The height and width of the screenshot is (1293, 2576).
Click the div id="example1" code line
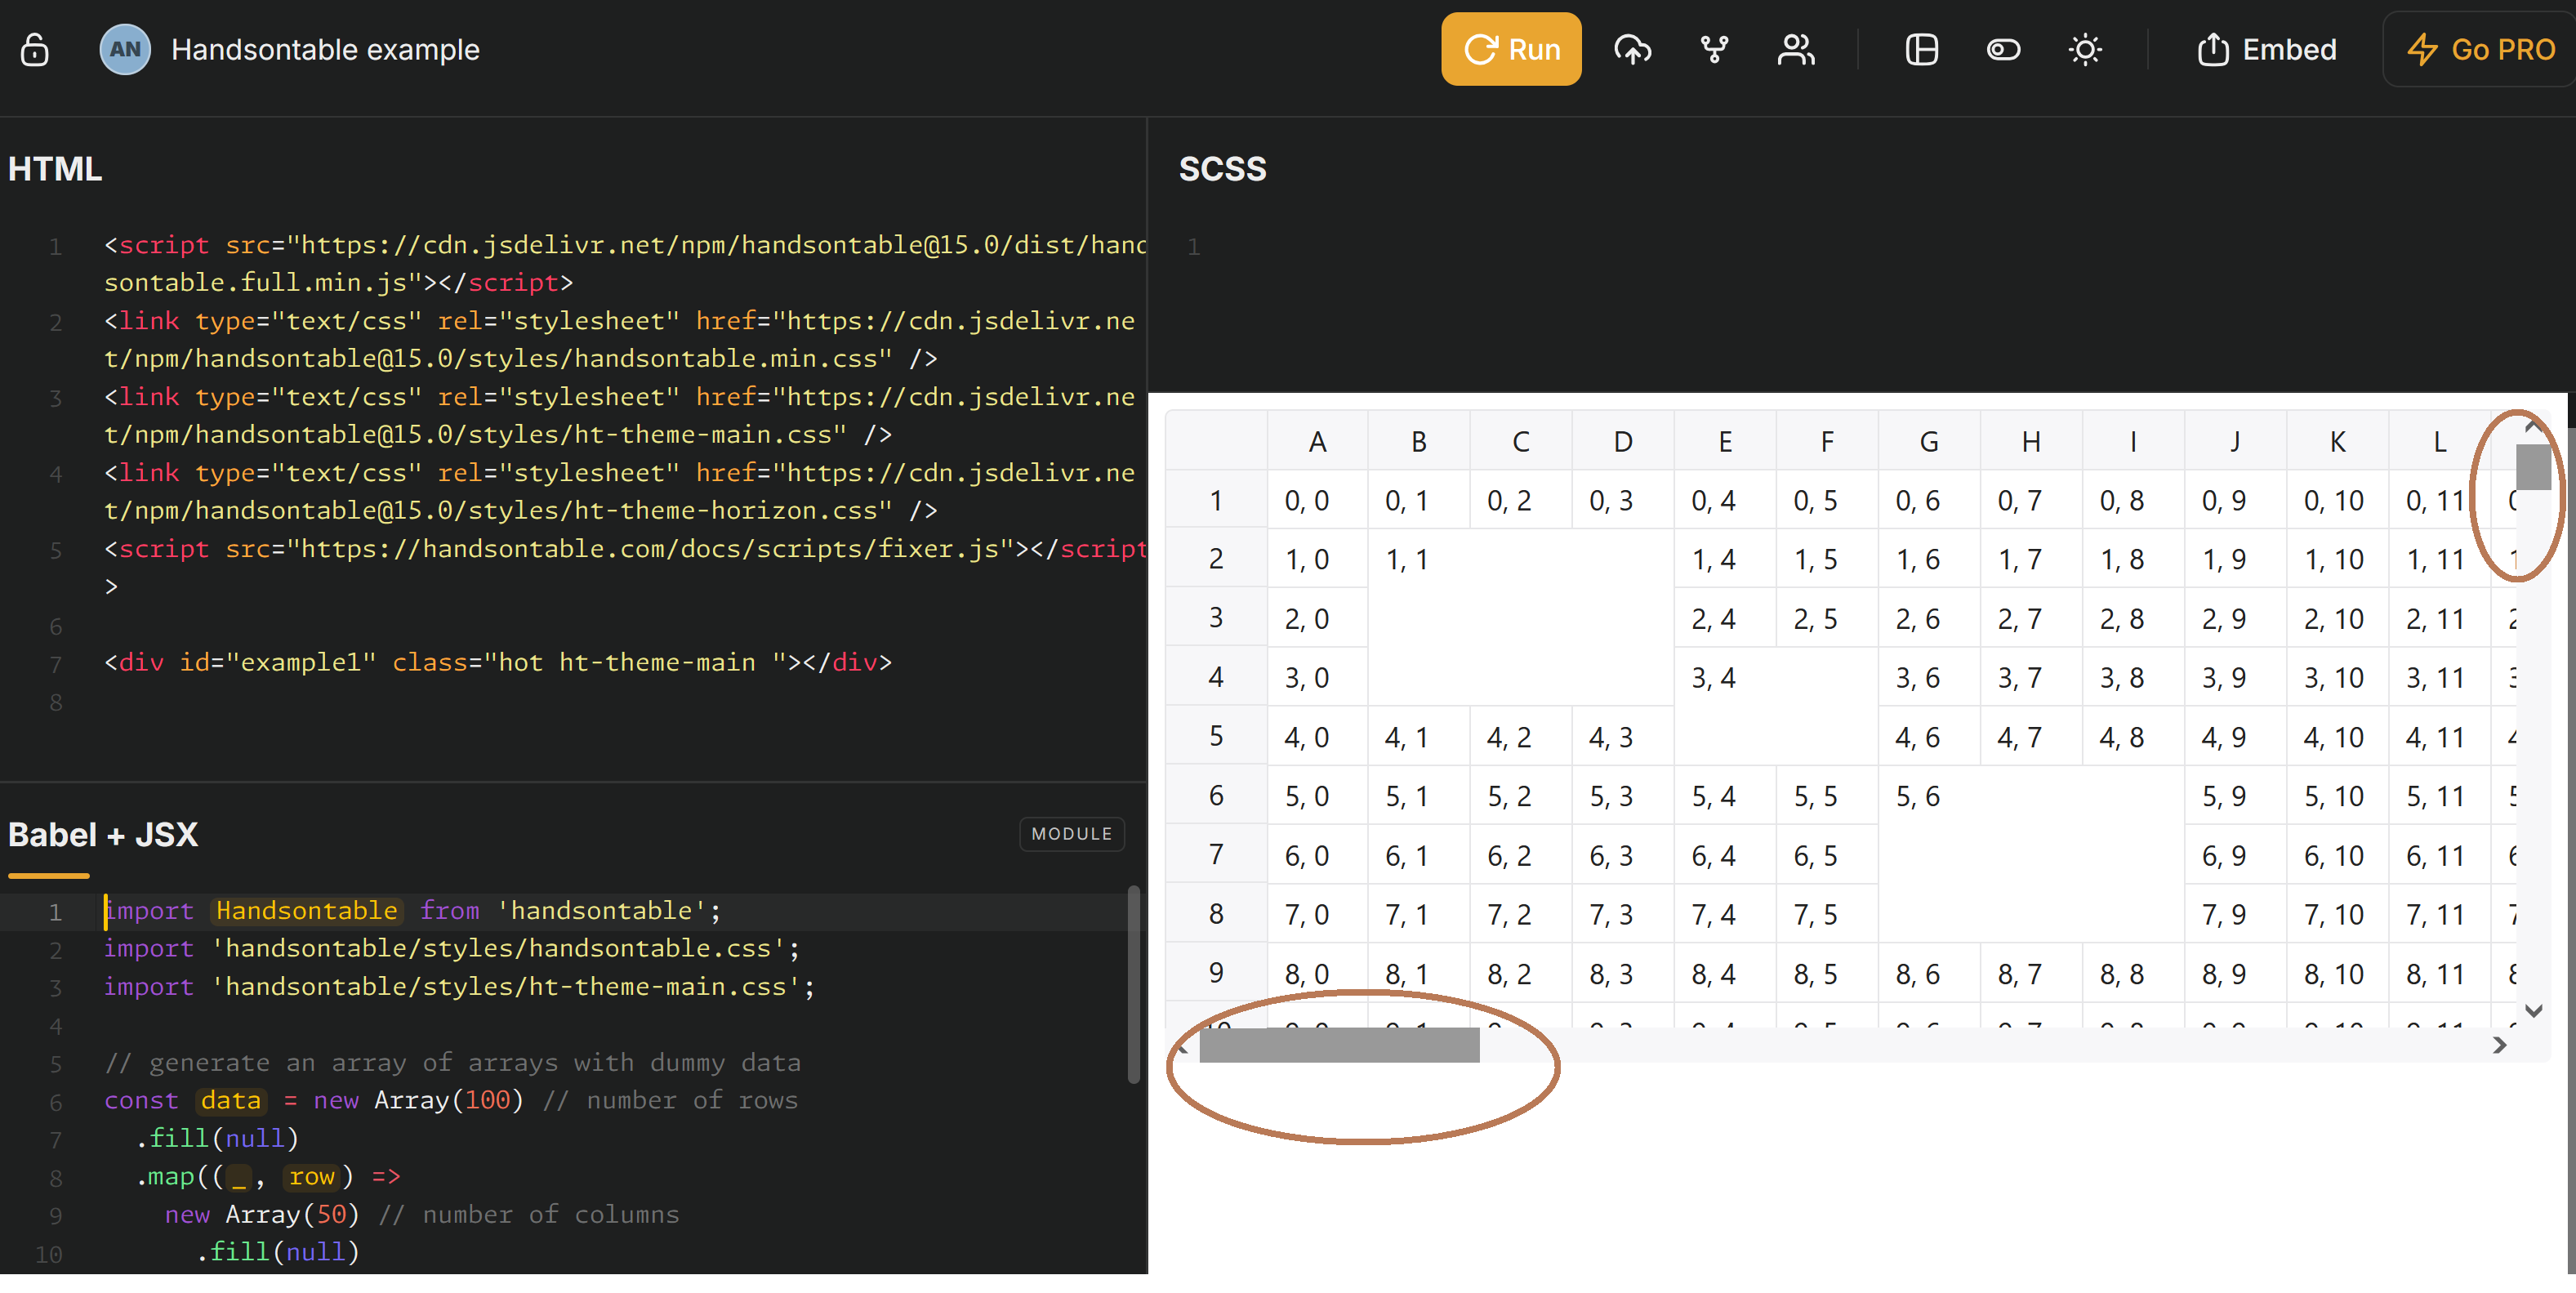point(498,662)
